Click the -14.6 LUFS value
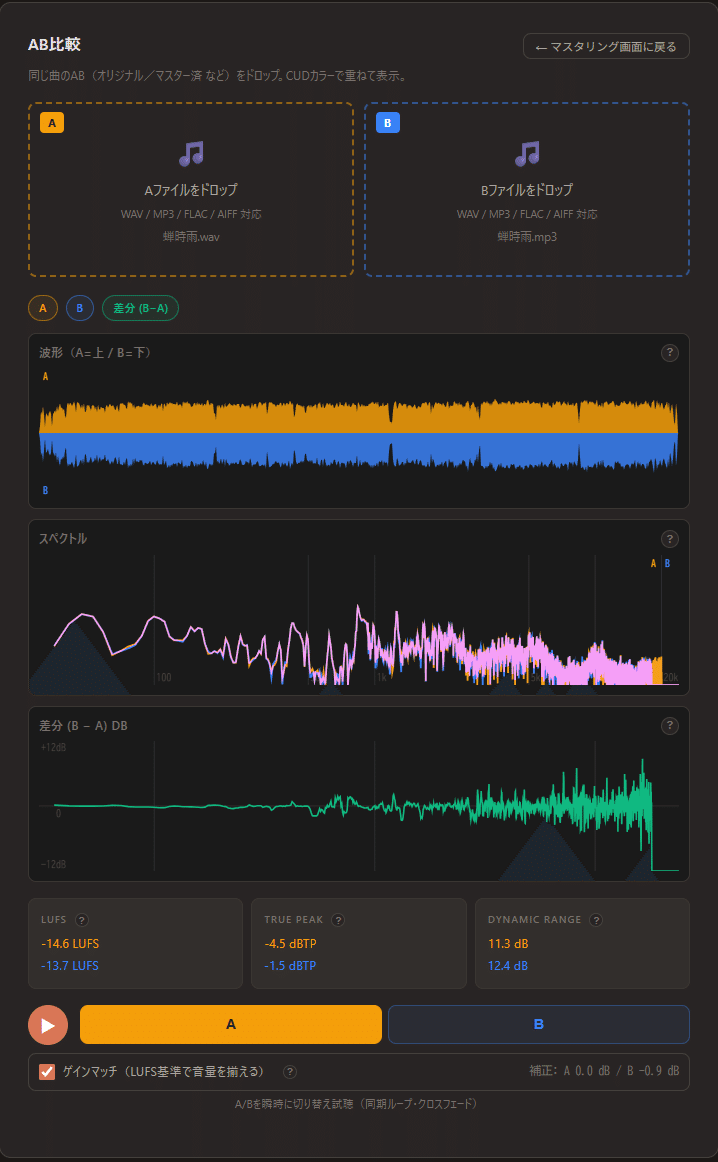The width and height of the screenshot is (718, 1162). [70, 944]
